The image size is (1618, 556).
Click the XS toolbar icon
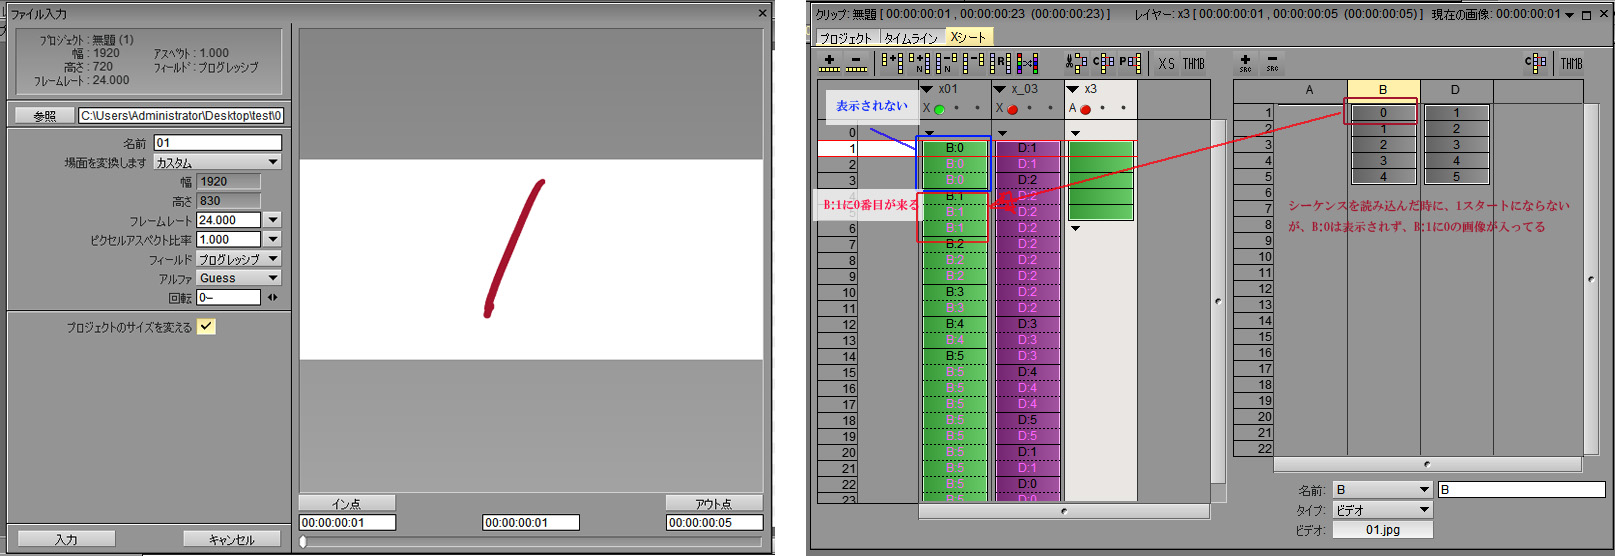pos(1166,63)
